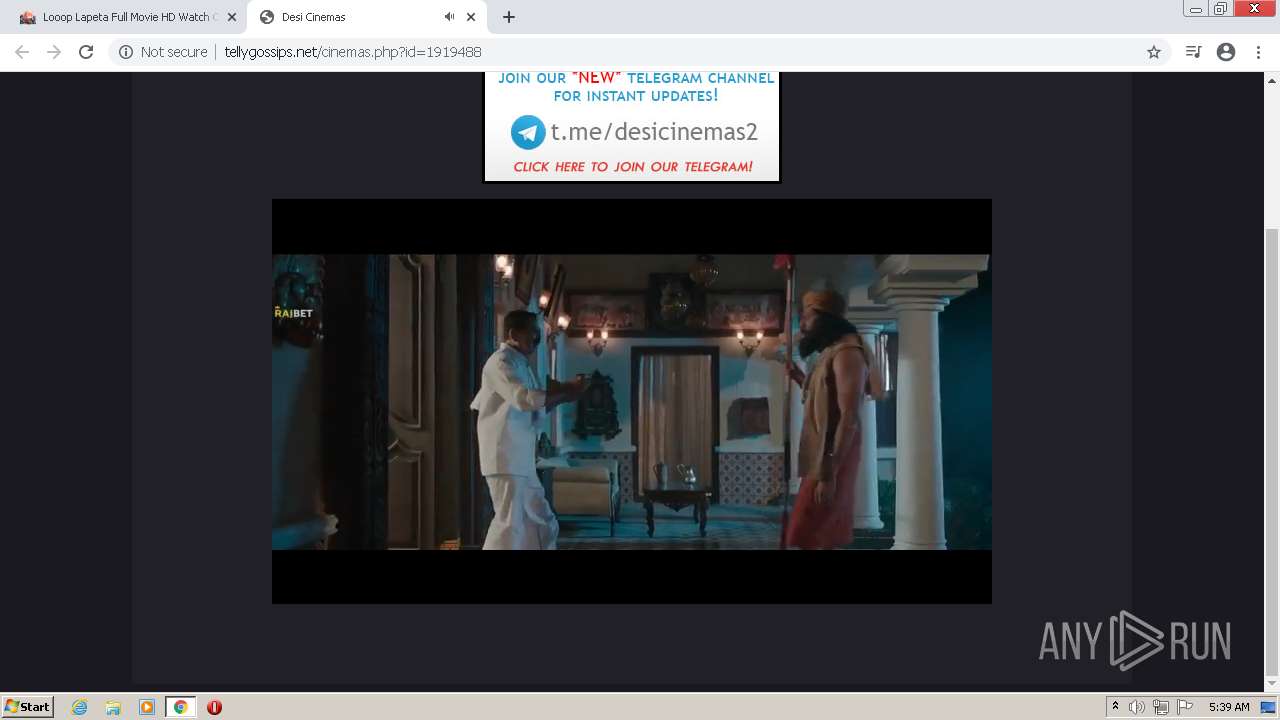The width and height of the screenshot is (1280, 720).
Task: Open the Action Center flag icon
Action: point(1185,707)
